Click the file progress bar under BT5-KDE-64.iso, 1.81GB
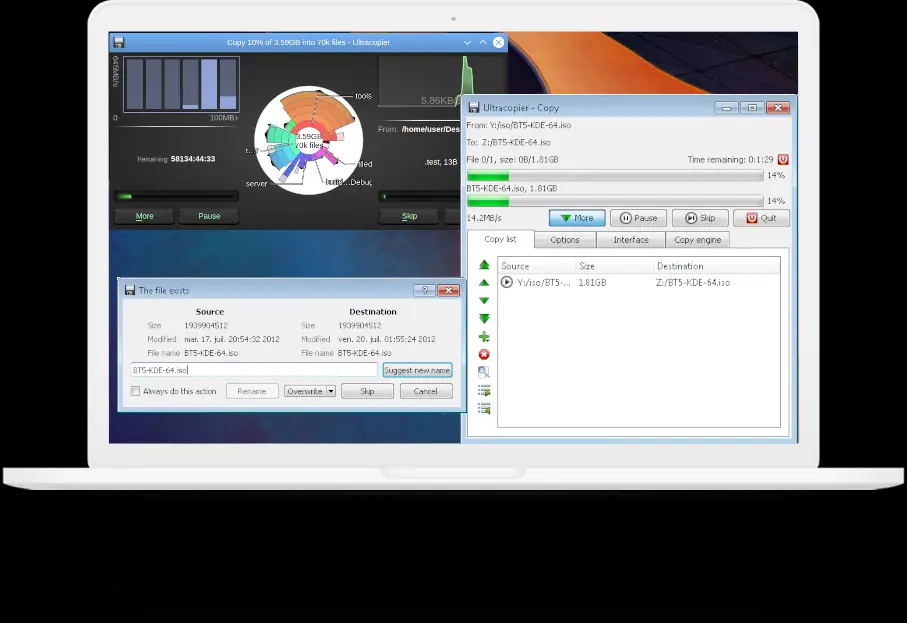The width and height of the screenshot is (907, 623). point(615,201)
